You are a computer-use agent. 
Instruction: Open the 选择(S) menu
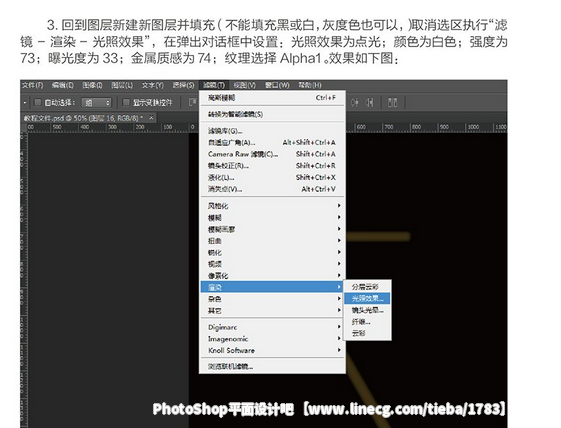click(x=183, y=85)
